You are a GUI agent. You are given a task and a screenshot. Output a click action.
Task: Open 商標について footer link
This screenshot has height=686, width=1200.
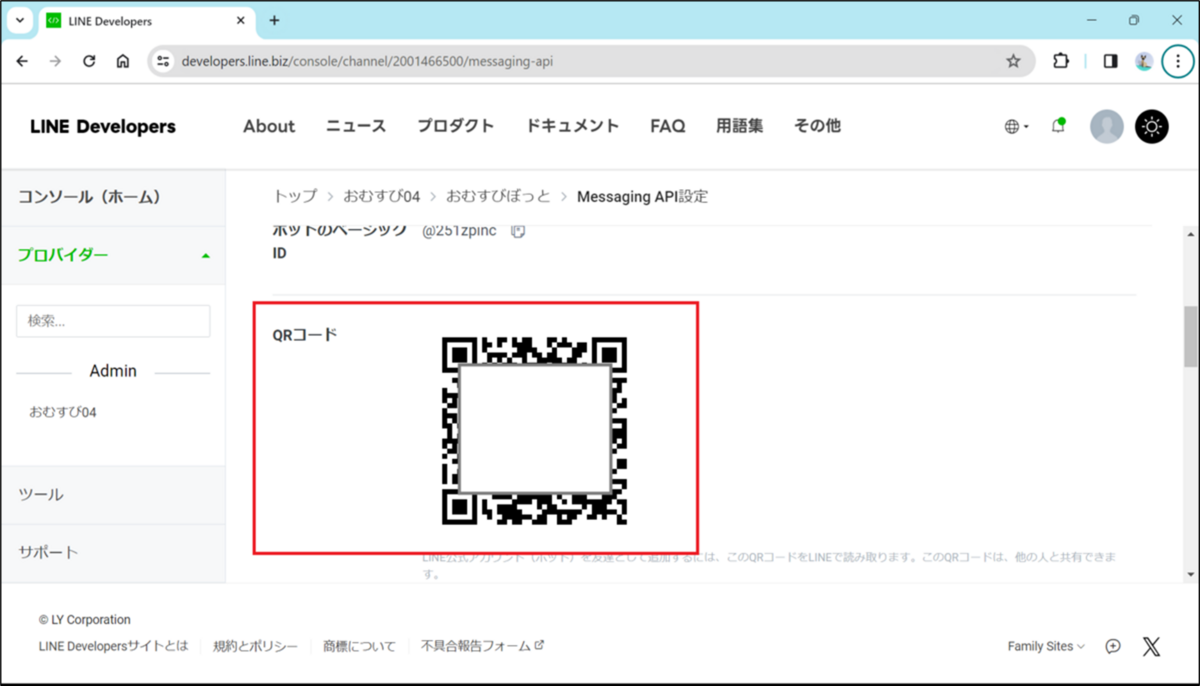[359, 646]
